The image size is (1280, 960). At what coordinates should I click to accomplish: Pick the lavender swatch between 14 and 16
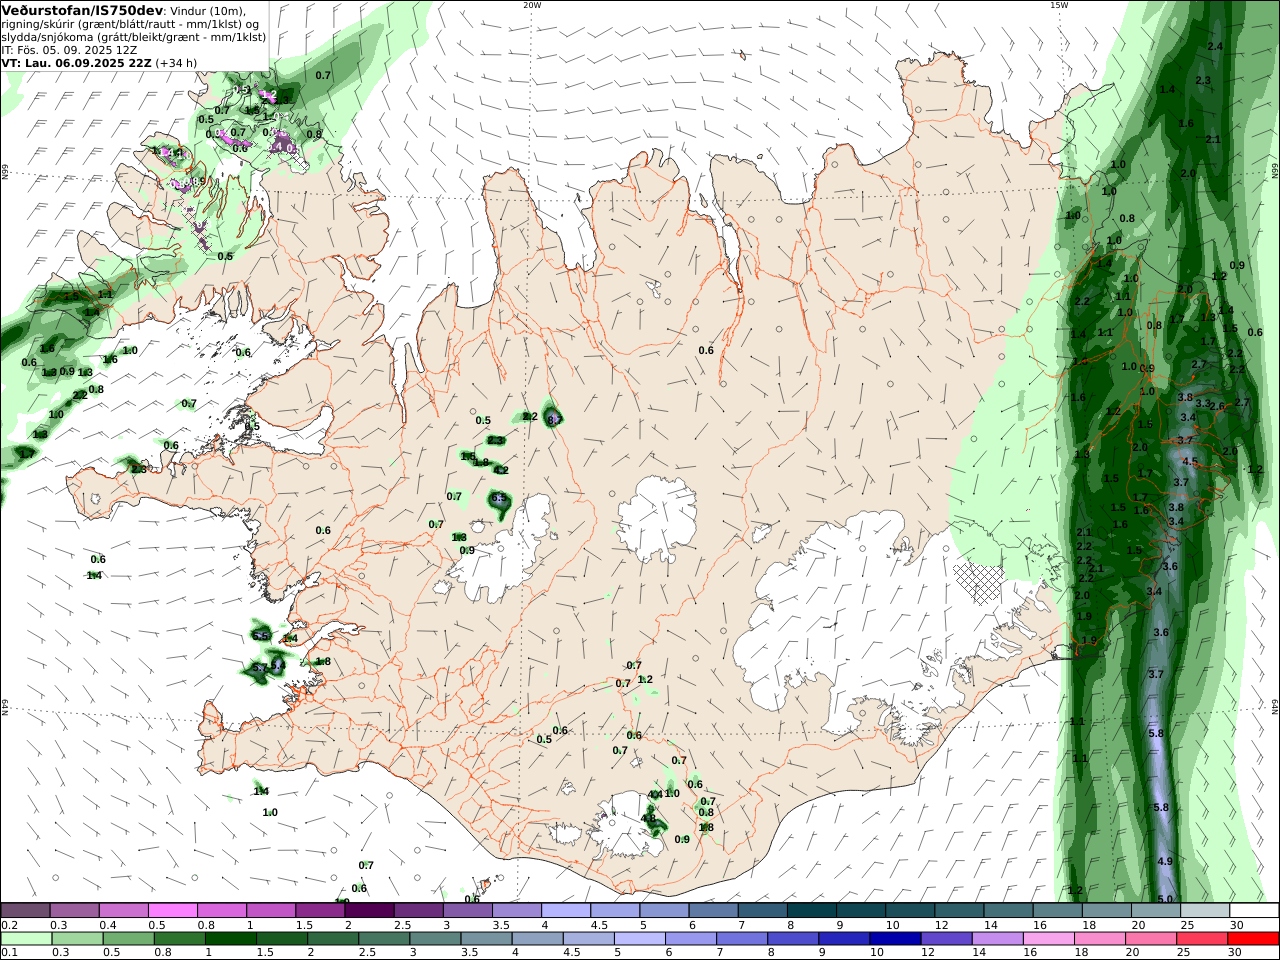[996, 939]
